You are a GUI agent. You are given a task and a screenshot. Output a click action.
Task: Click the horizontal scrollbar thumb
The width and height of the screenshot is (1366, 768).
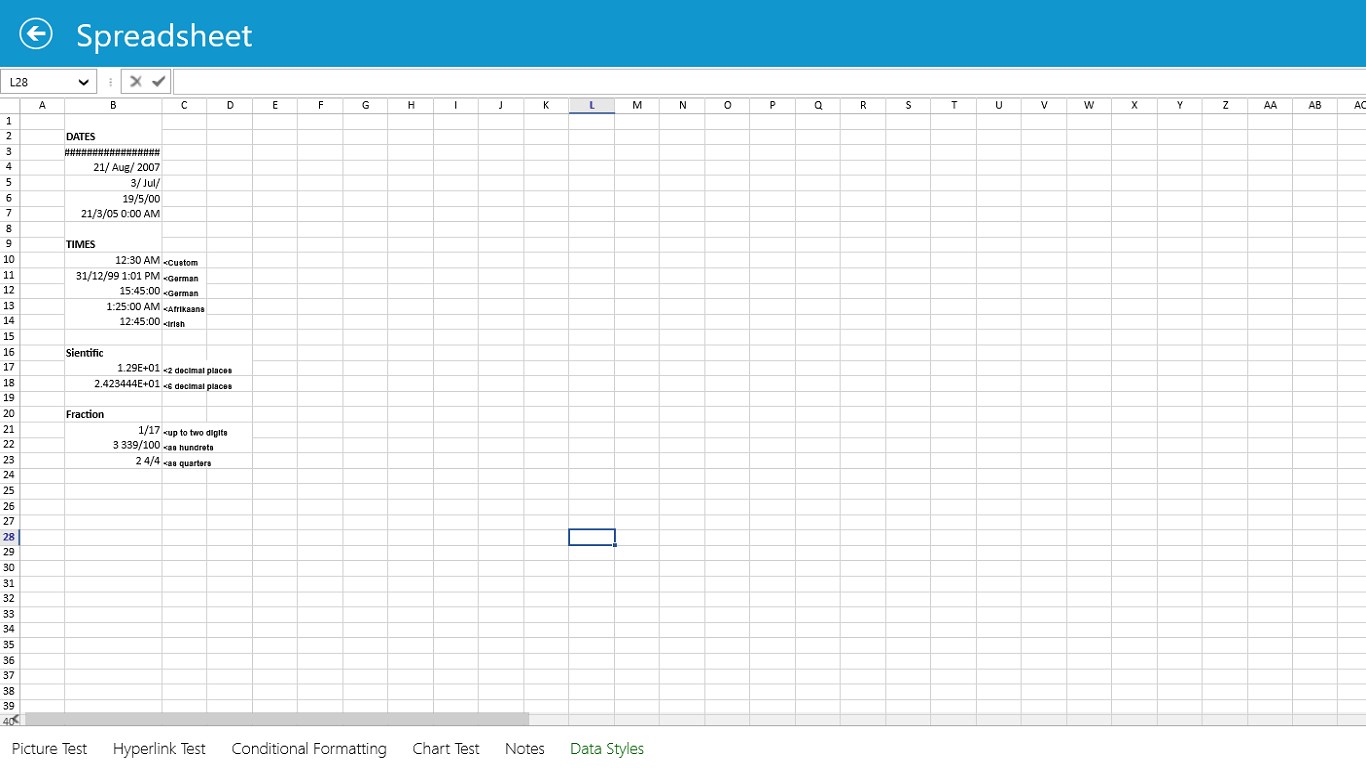tap(277, 719)
